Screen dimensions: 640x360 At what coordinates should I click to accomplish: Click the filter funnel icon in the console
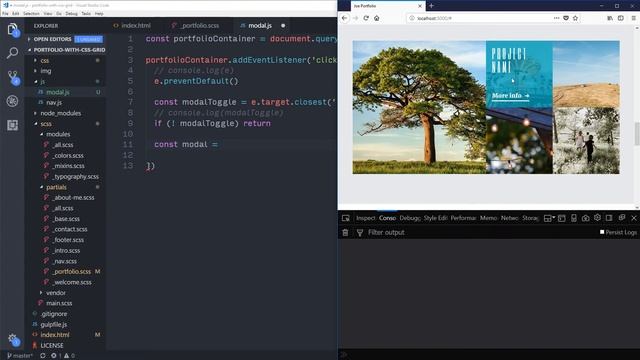click(360, 233)
